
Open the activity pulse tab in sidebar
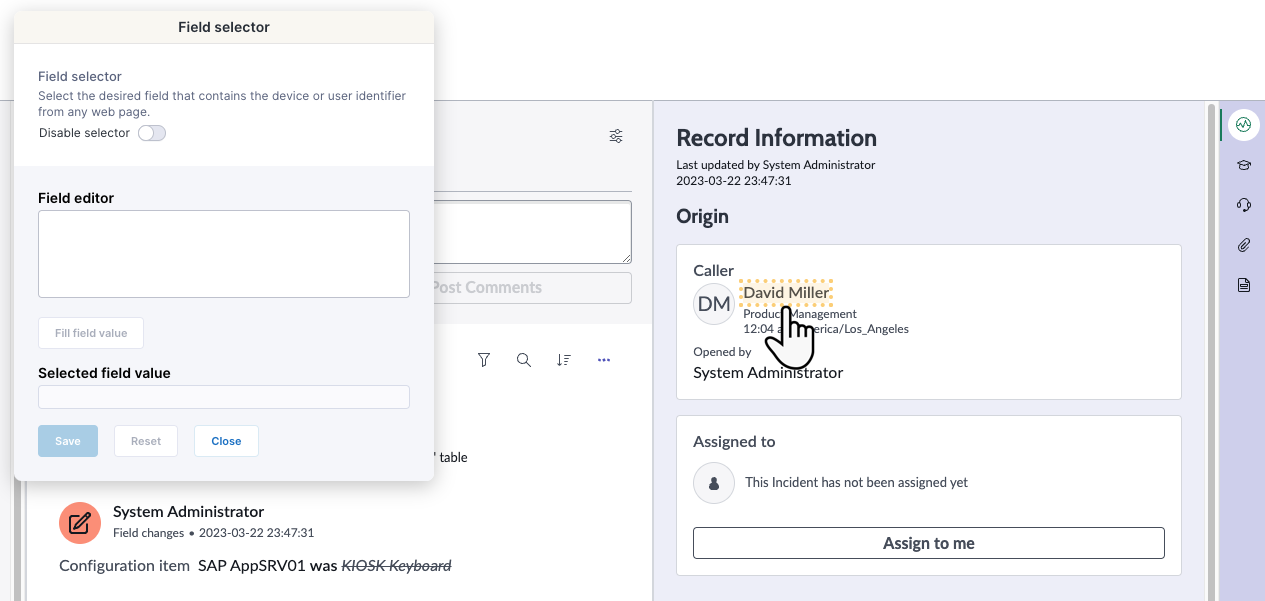[x=1243, y=125]
